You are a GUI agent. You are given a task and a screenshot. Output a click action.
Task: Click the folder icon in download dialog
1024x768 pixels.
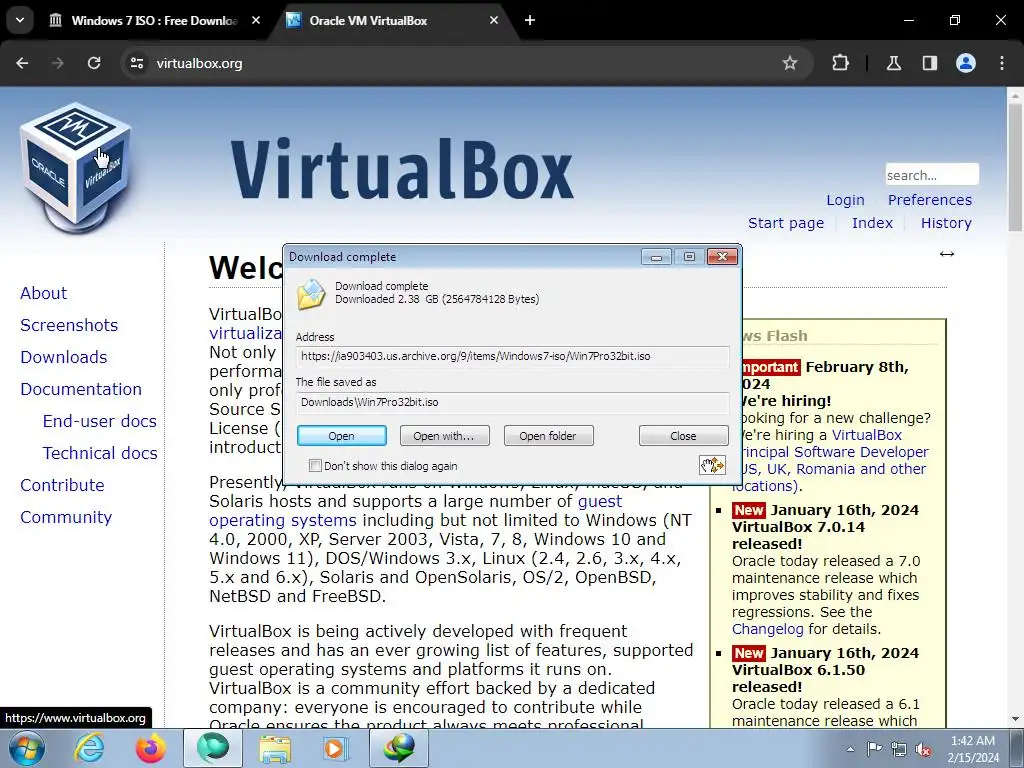point(312,294)
